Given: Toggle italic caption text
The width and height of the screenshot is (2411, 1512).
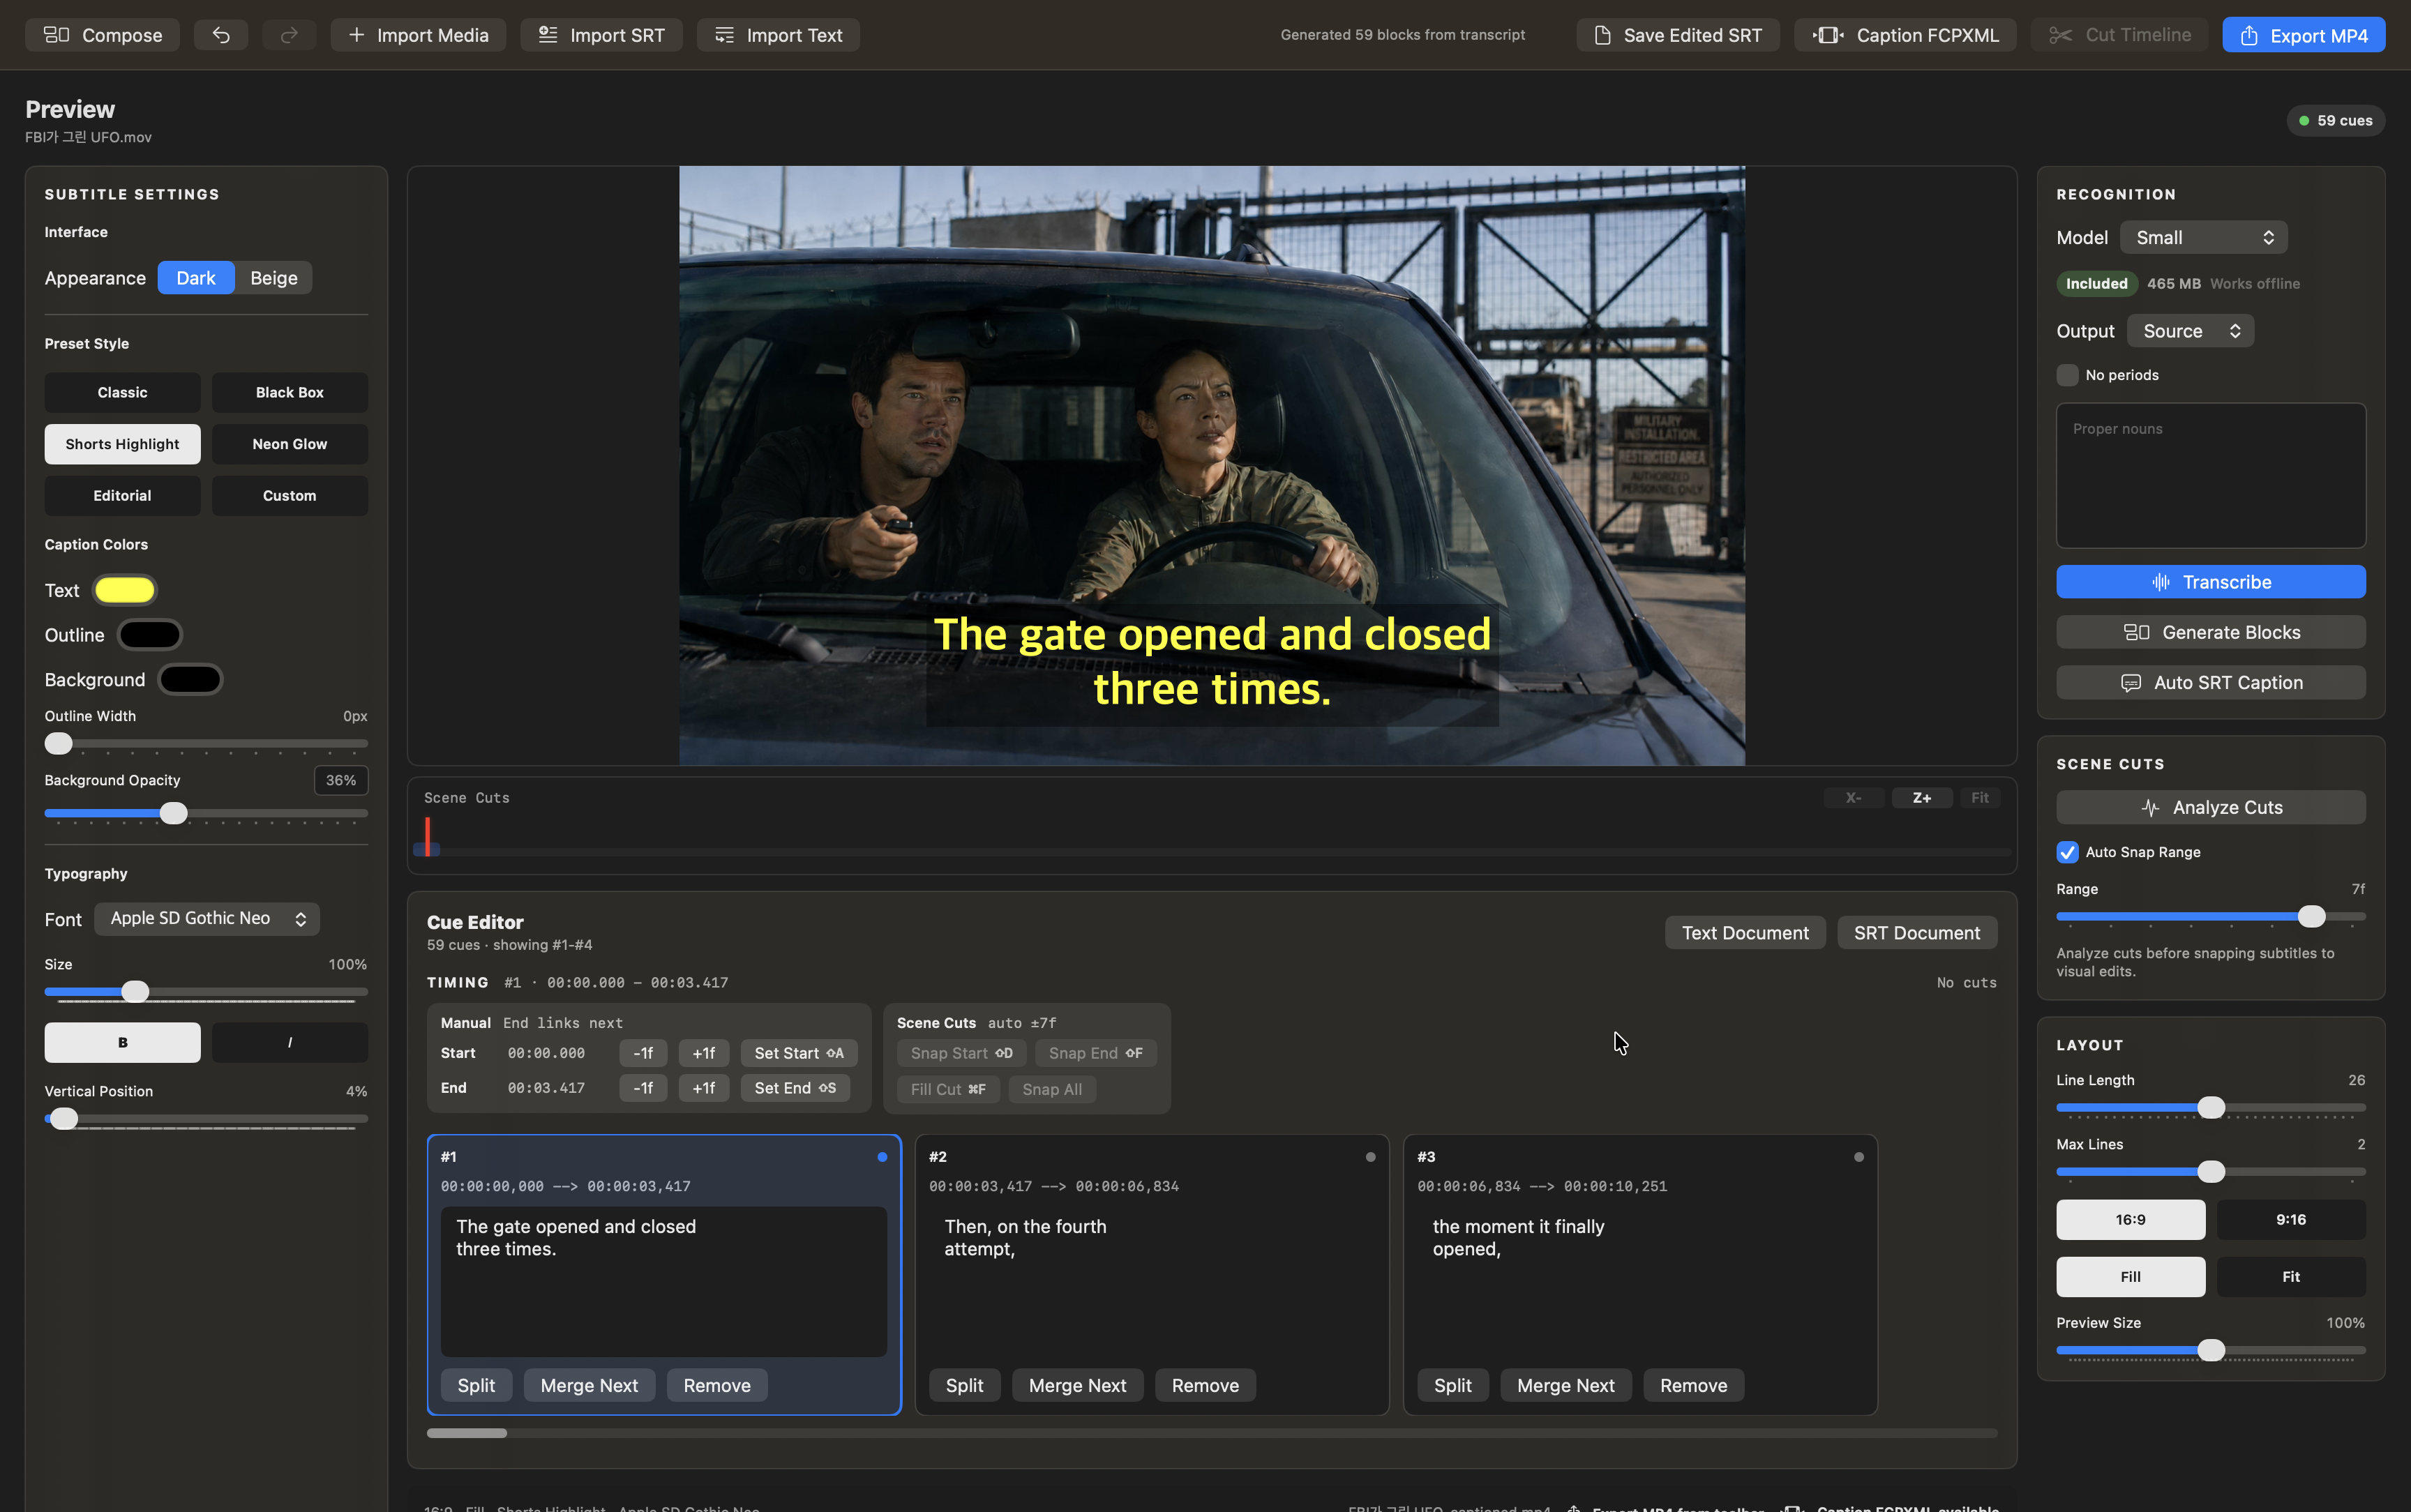Looking at the screenshot, I should tap(290, 1042).
